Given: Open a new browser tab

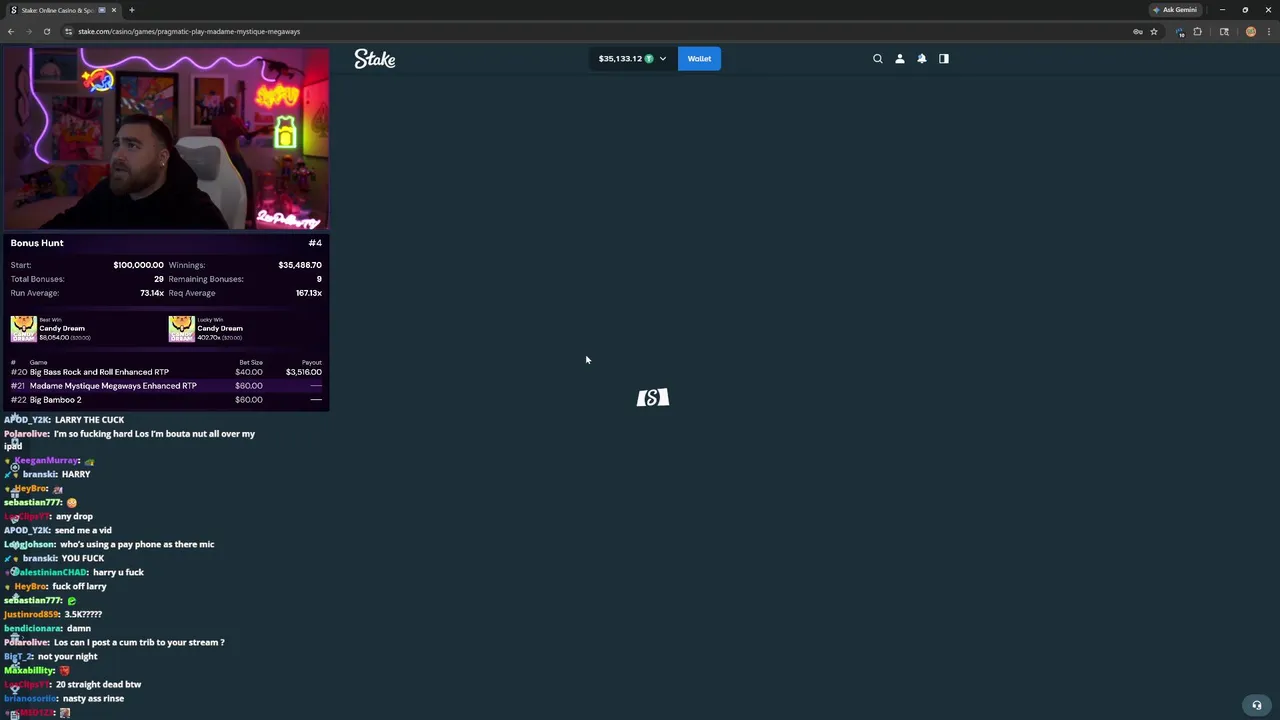Looking at the screenshot, I should coord(131,10).
